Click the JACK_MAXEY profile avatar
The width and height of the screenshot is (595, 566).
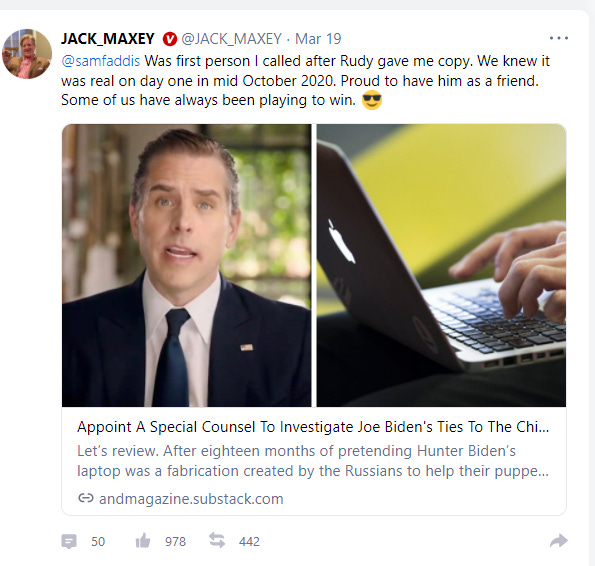pyautogui.click(x=27, y=53)
